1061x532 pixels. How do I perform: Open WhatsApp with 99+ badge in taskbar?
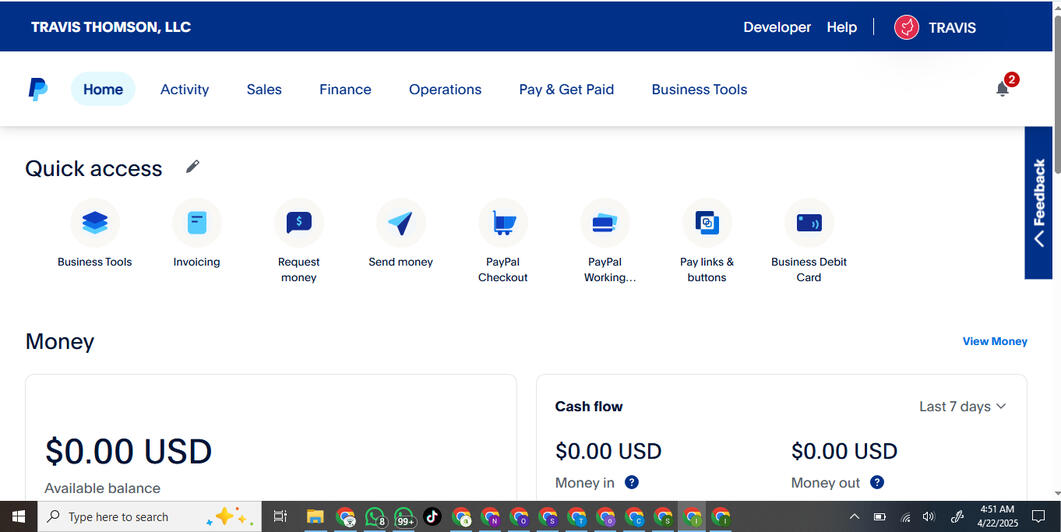[x=404, y=517]
